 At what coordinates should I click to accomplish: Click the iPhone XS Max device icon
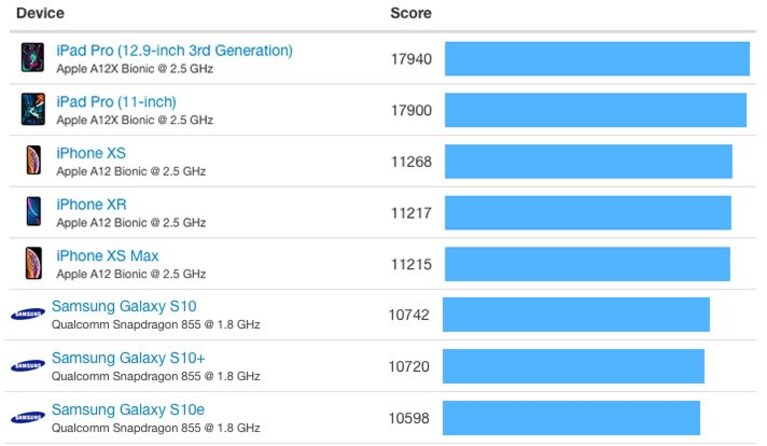click(x=34, y=263)
